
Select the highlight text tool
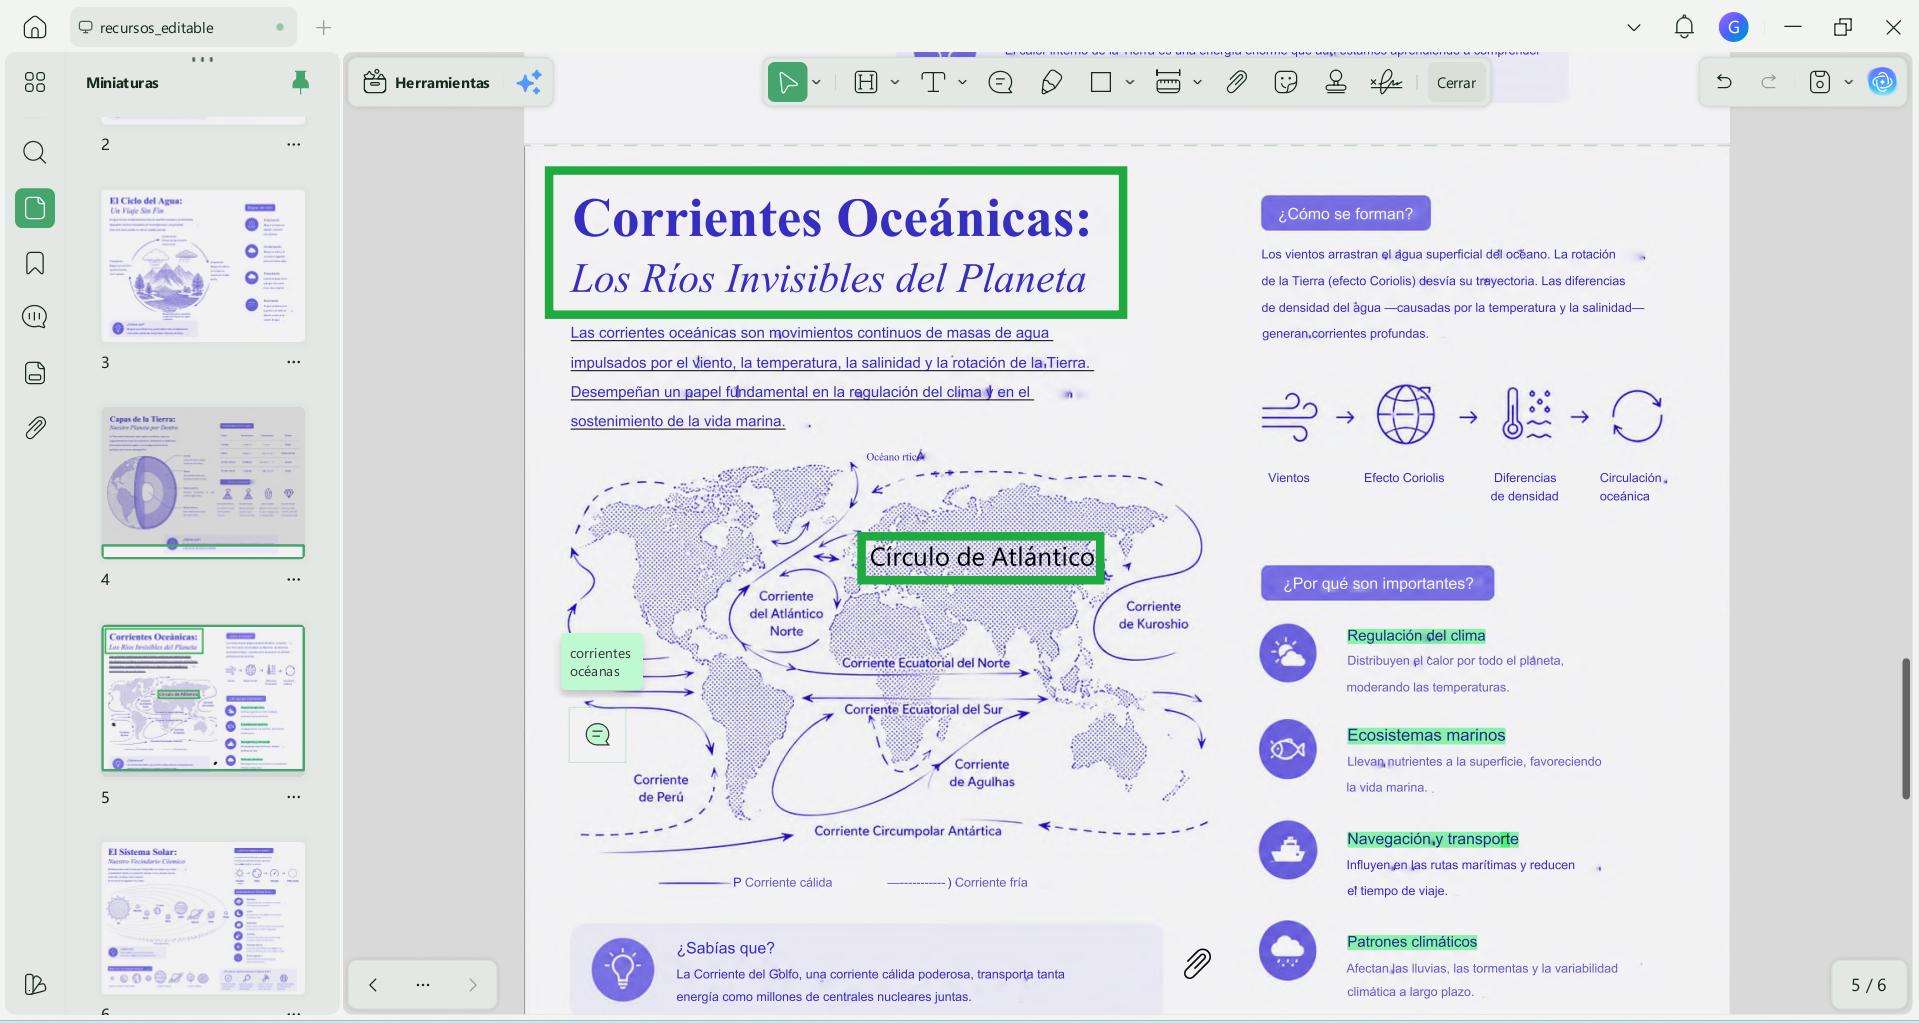click(x=866, y=82)
